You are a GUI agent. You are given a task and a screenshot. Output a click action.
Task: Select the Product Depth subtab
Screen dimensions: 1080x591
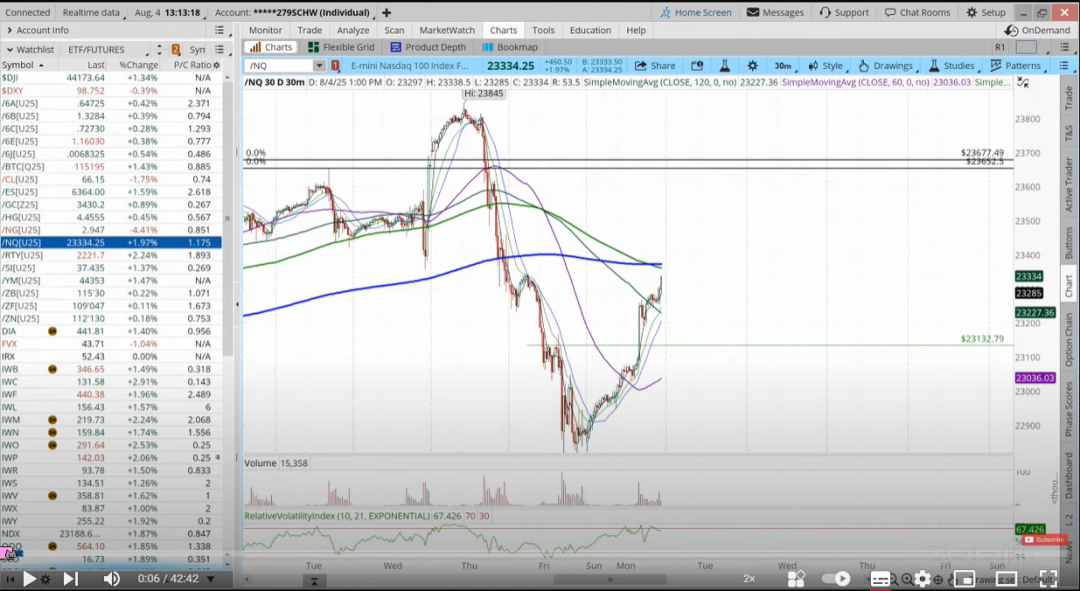coord(428,47)
